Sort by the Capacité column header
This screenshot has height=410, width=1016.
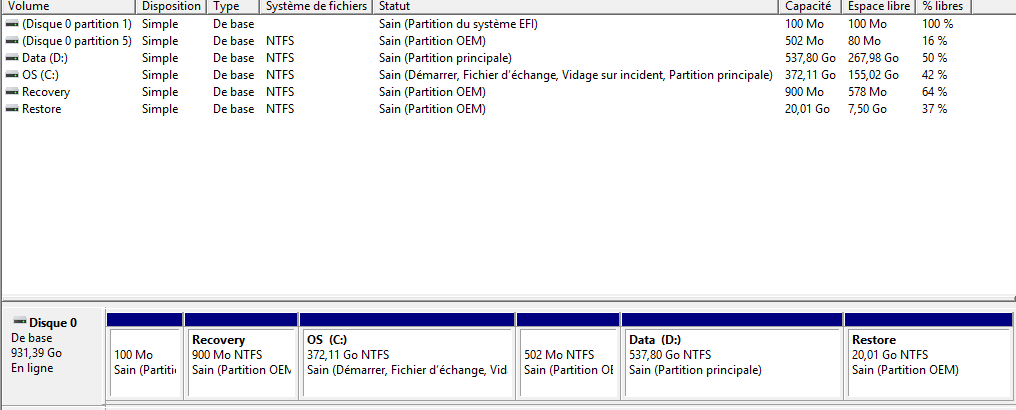811,6
